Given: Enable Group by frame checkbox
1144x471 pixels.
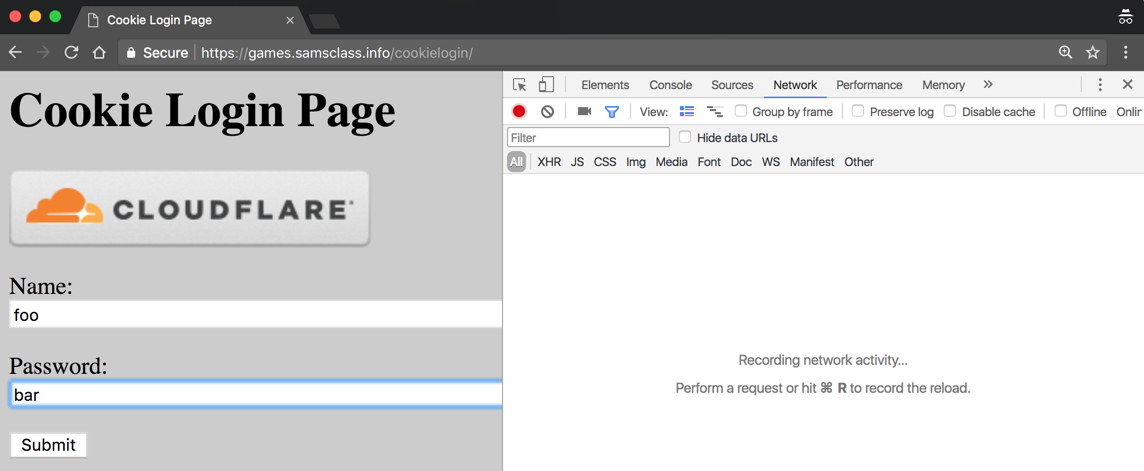Looking at the screenshot, I should tap(741, 111).
